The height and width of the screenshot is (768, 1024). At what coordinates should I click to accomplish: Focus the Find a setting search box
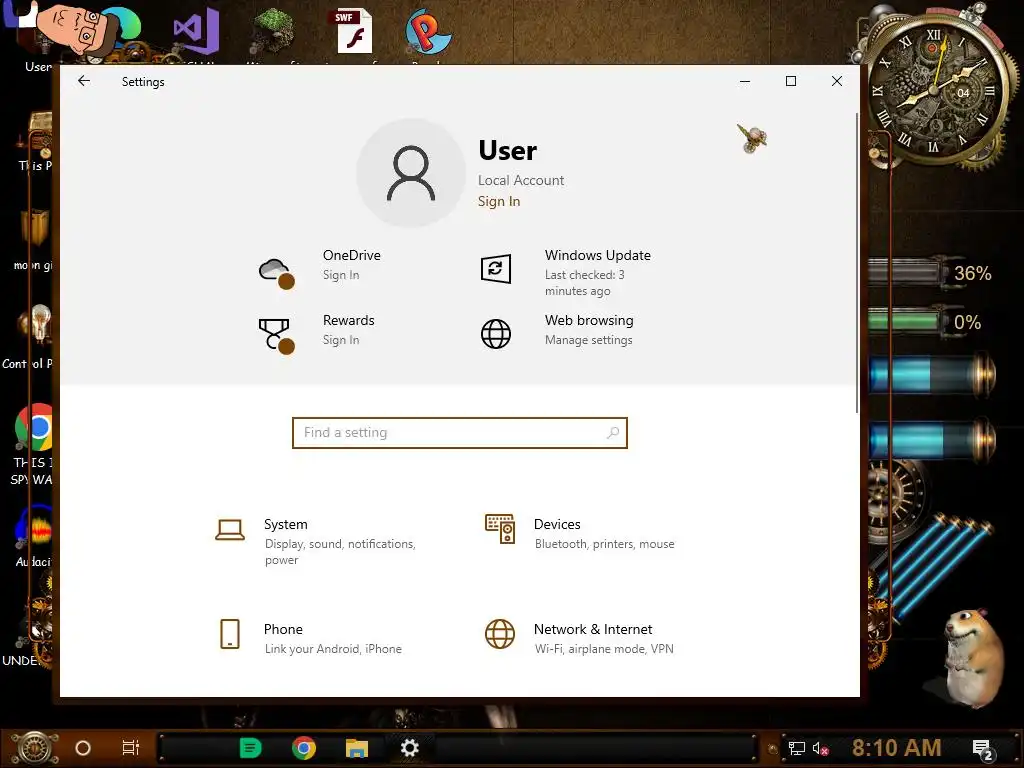(460, 433)
